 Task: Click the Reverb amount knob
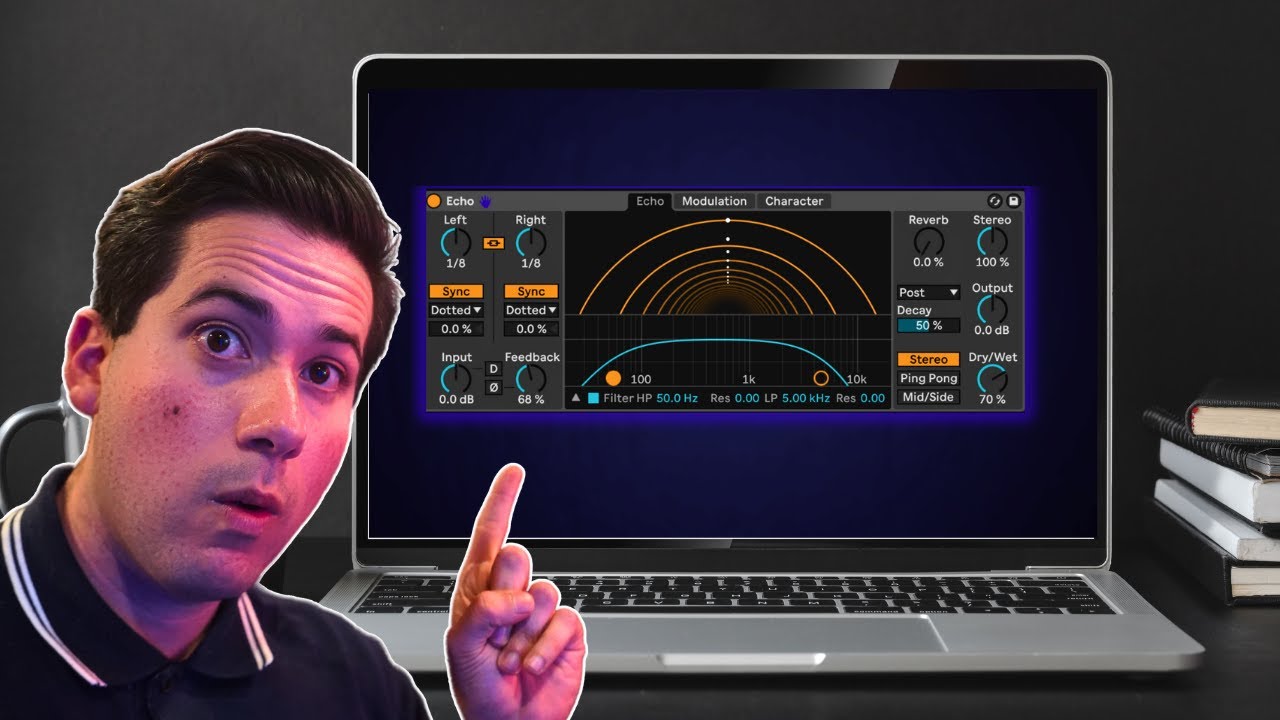(x=928, y=241)
